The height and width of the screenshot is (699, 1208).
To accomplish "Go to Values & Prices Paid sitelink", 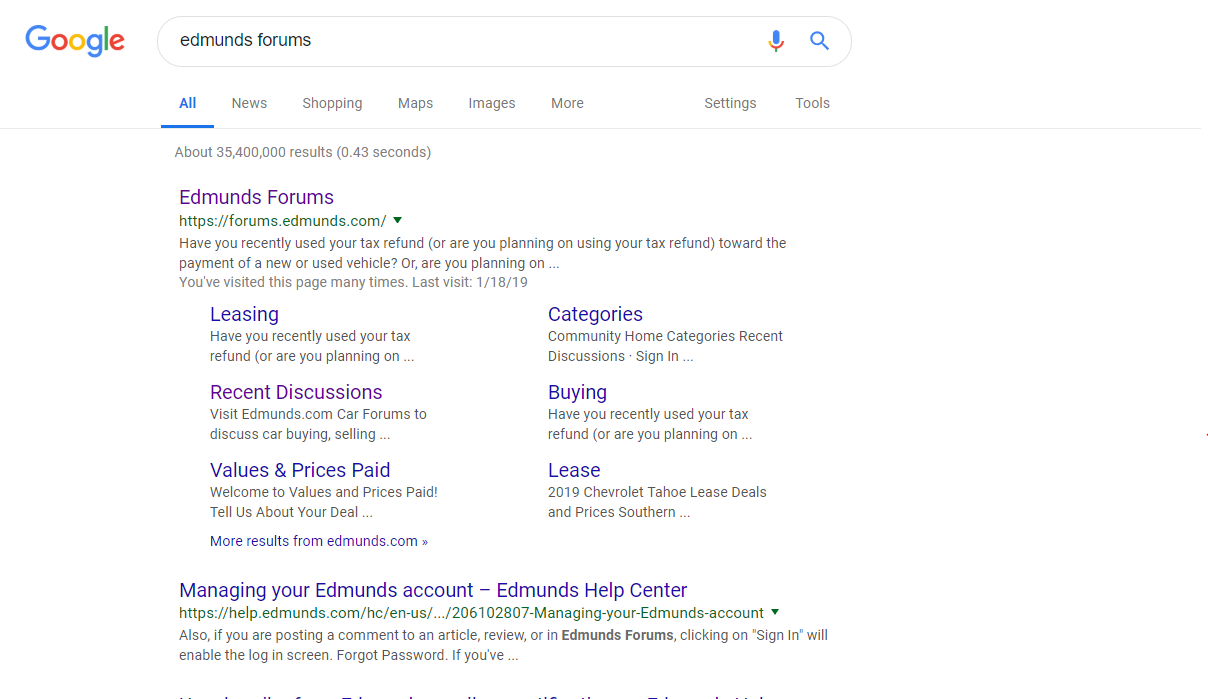I will pyautogui.click(x=300, y=470).
